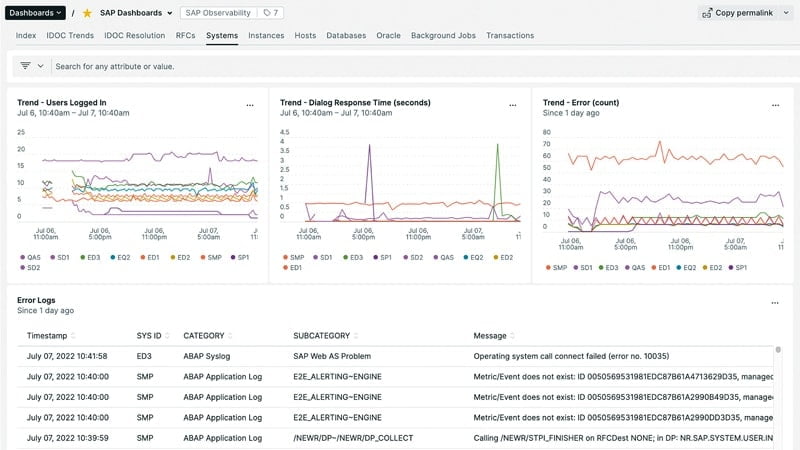800x450 pixels.
Task: Toggle the QAS series in Users Logged In legend
Action: tap(34, 257)
